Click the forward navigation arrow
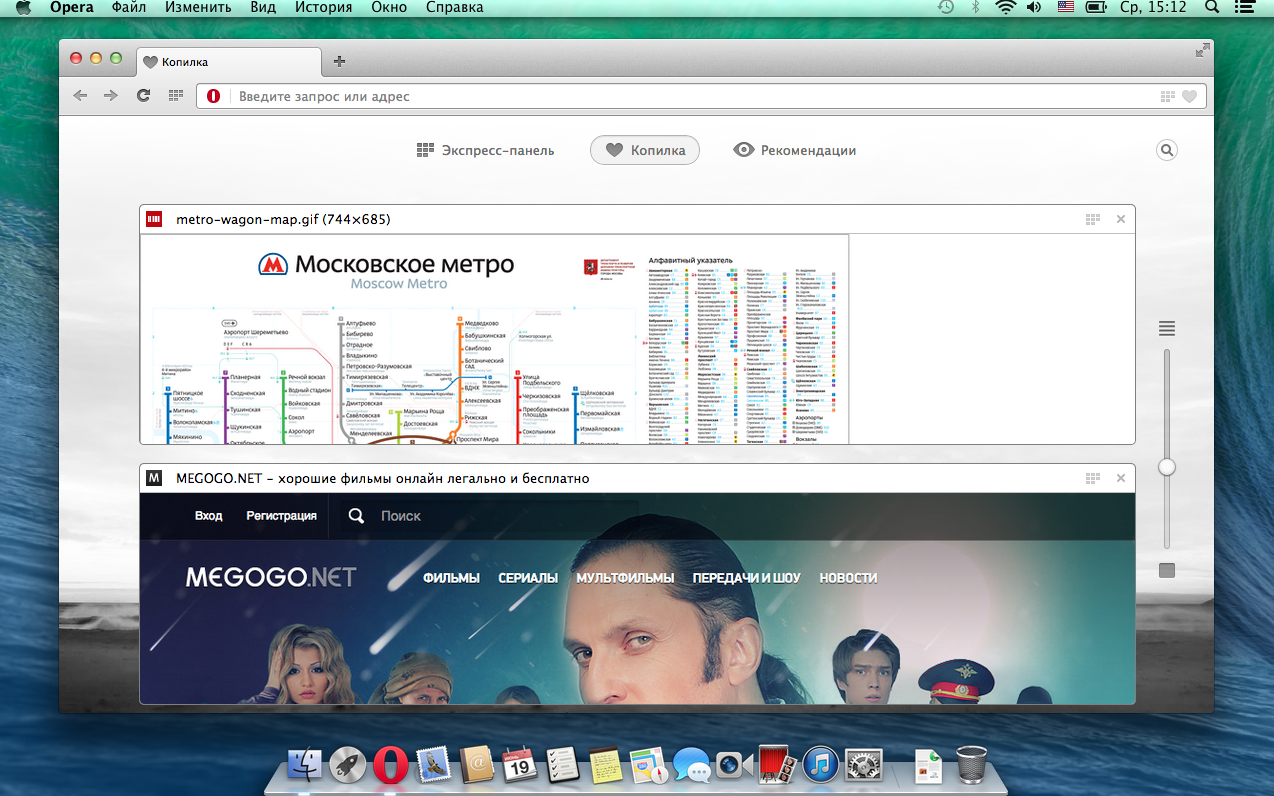Viewport: 1274px width, 796px height. 111,96
